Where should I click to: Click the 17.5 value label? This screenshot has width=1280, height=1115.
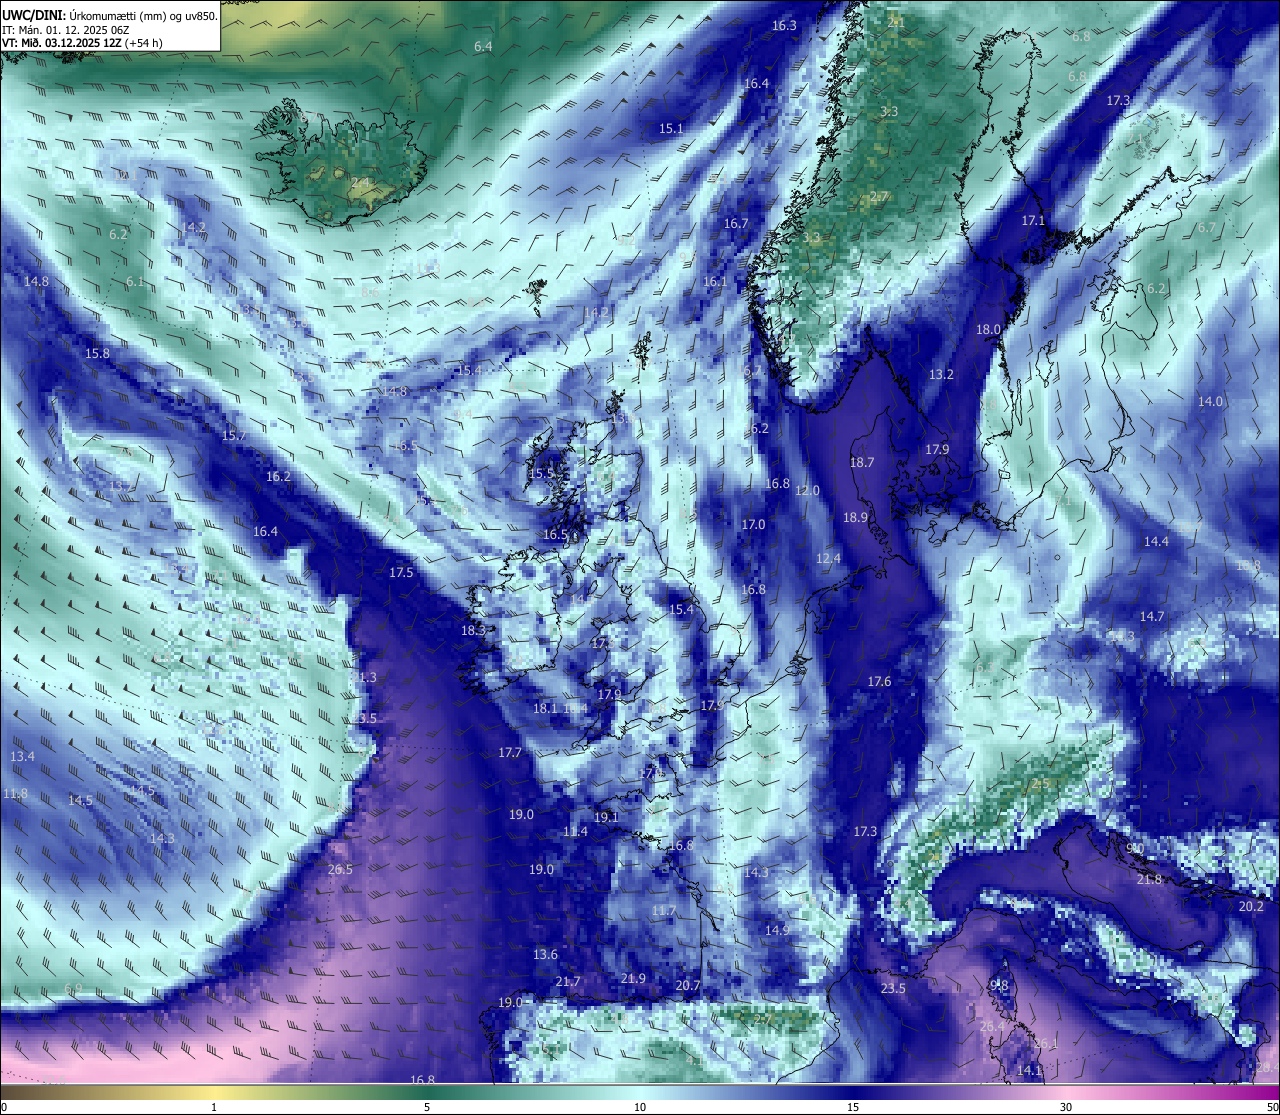pyautogui.click(x=401, y=573)
